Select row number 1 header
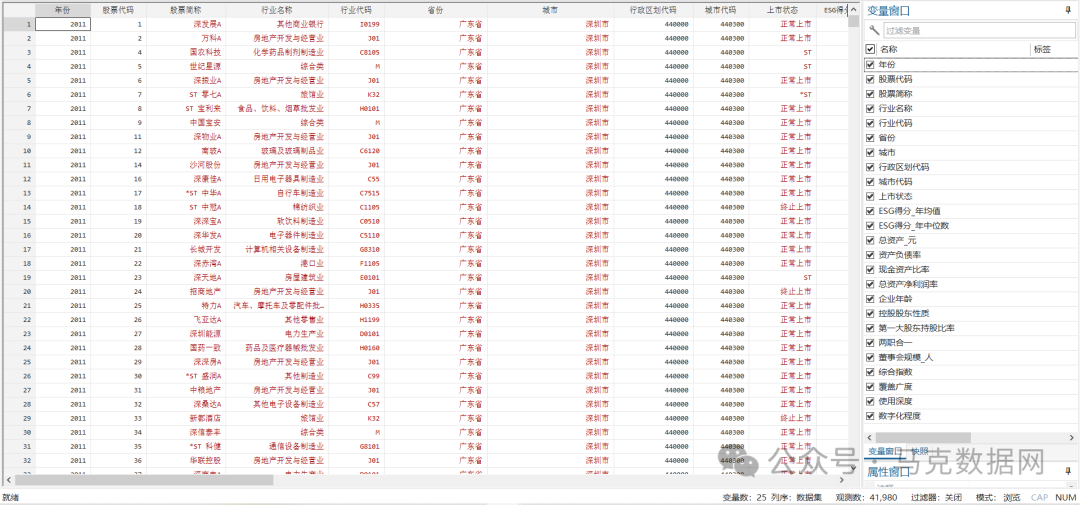The width and height of the screenshot is (1080, 505). coord(17,24)
